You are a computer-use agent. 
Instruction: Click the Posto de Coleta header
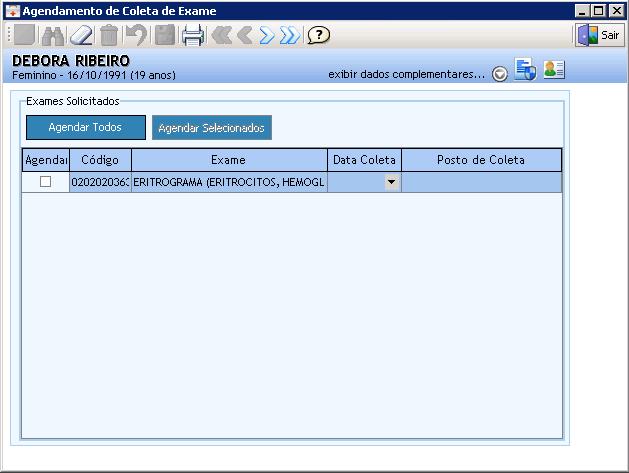[481, 160]
